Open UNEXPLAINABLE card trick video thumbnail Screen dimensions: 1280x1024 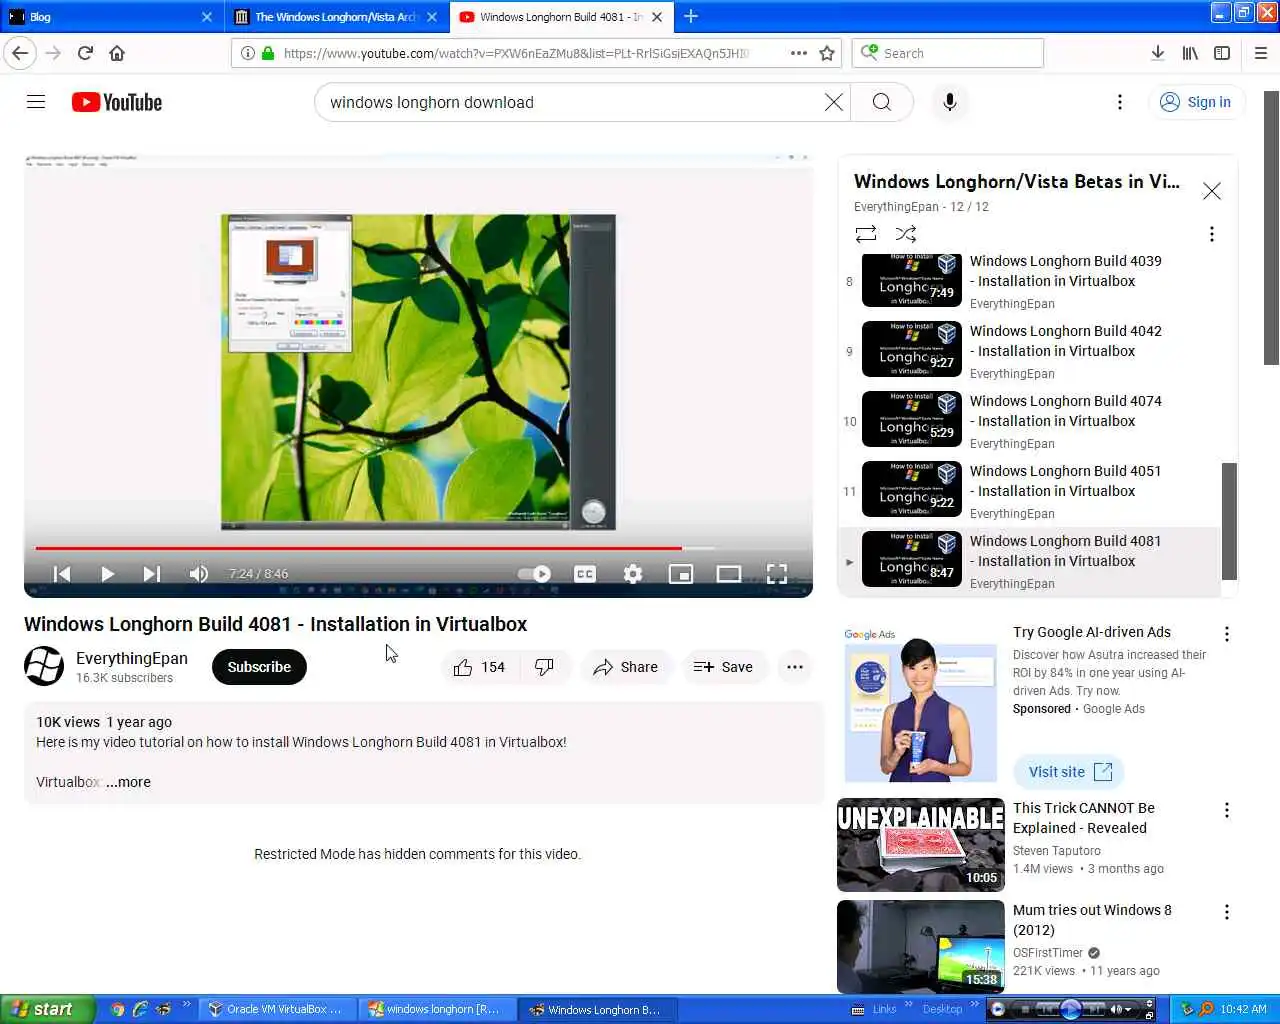[921, 845]
